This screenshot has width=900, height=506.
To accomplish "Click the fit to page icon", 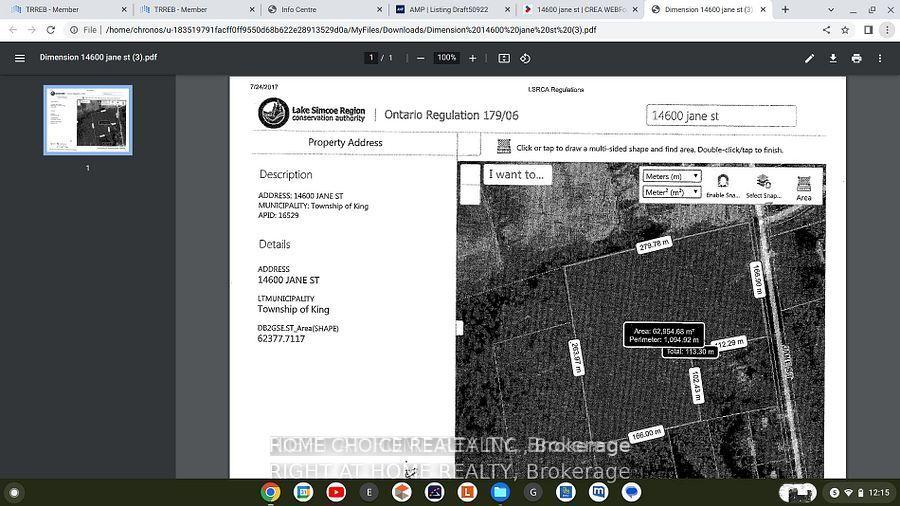I will coord(504,58).
